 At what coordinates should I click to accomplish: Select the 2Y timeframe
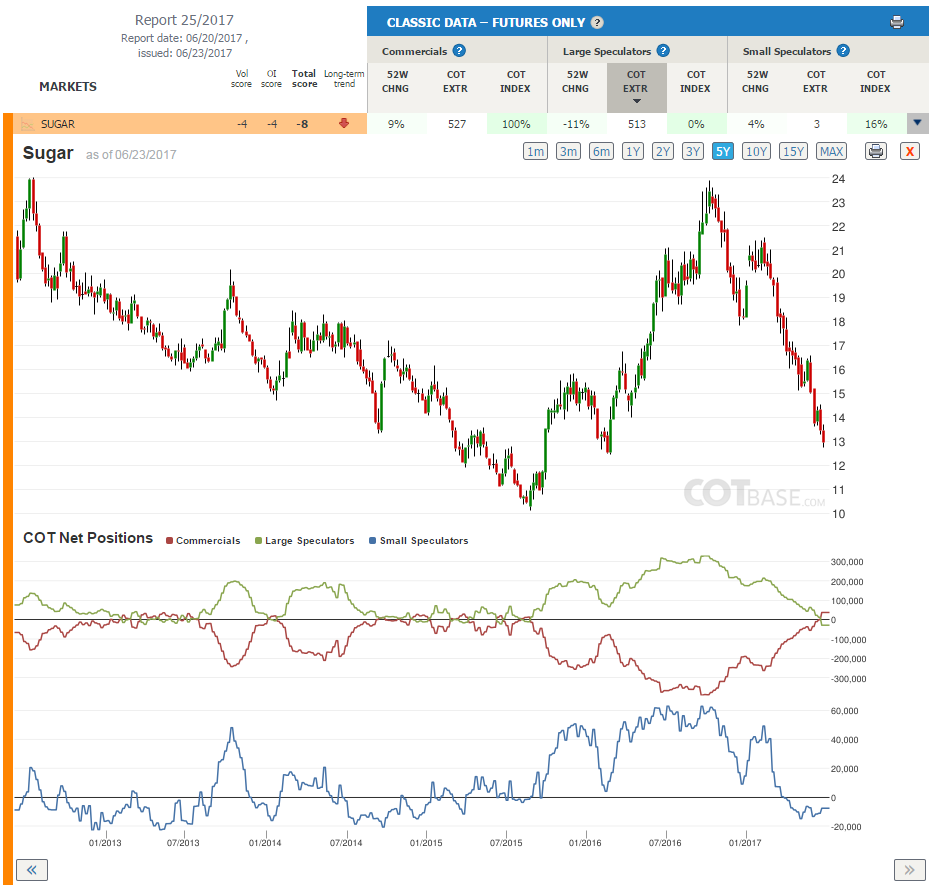pyautogui.click(x=663, y=151)
